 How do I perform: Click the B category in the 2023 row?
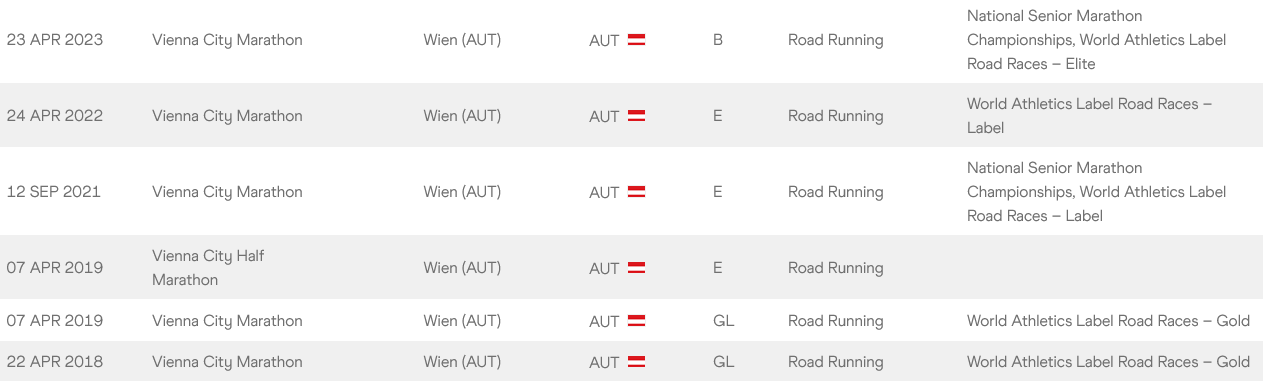click(x=718, y=40)
